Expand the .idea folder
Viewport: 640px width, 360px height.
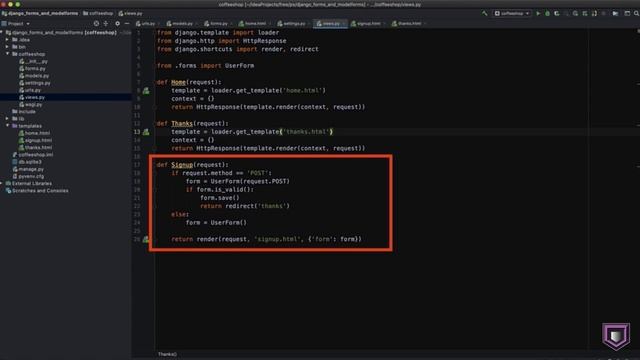point(7,40)
